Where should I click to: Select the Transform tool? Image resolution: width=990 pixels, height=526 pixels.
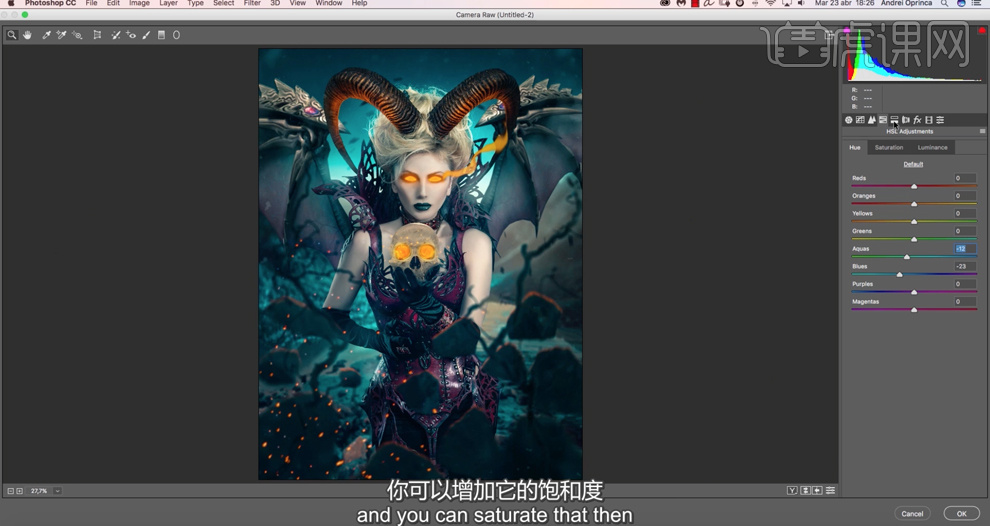(x=97, y=35)
